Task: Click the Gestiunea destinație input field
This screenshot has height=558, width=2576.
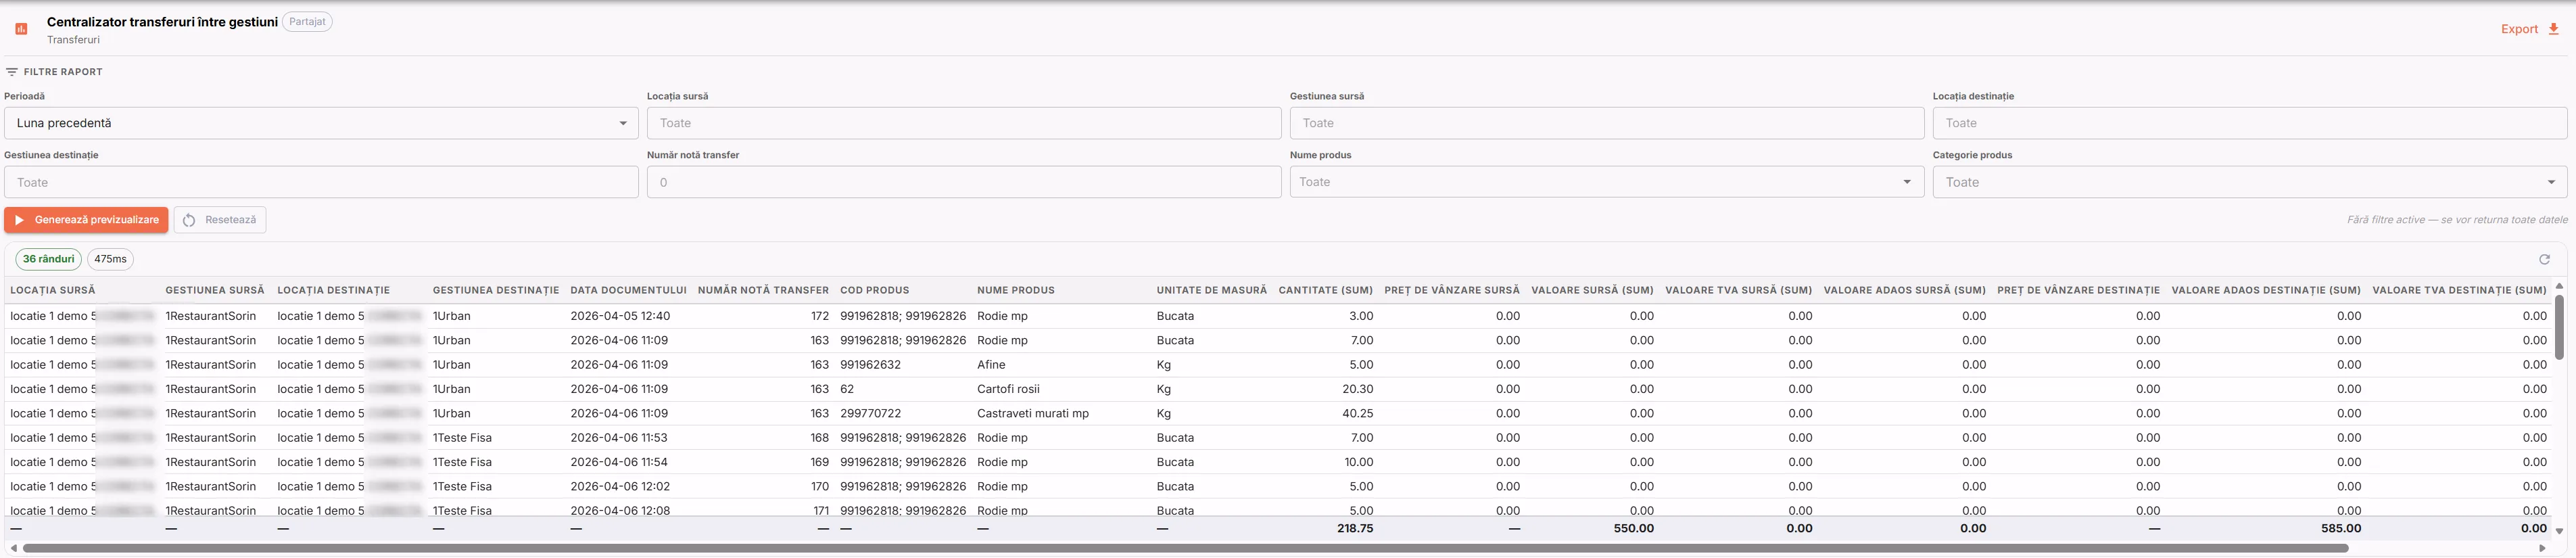Action: (x=321, y=182)
